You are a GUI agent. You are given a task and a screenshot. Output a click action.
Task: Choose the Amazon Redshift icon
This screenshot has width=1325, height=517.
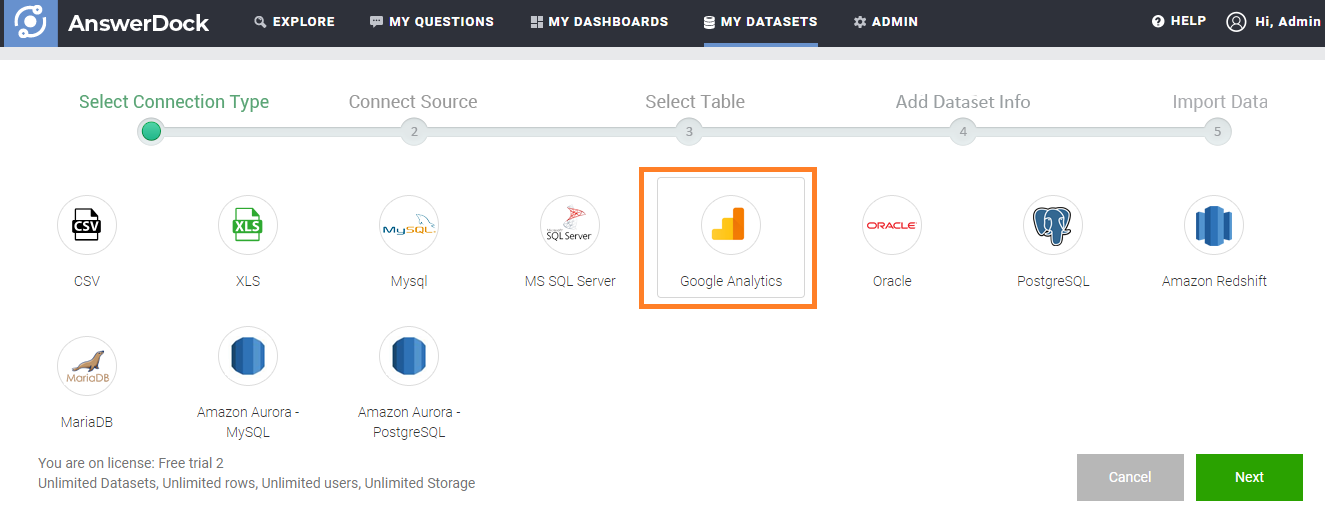(1214, 225)
